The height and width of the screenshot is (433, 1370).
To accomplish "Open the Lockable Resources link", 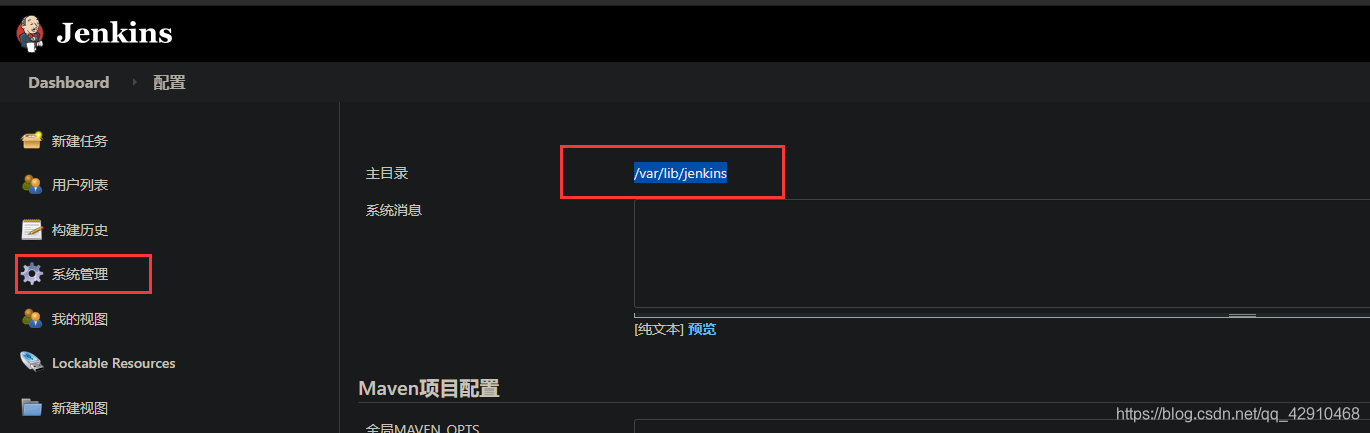I will pos(113,363).
